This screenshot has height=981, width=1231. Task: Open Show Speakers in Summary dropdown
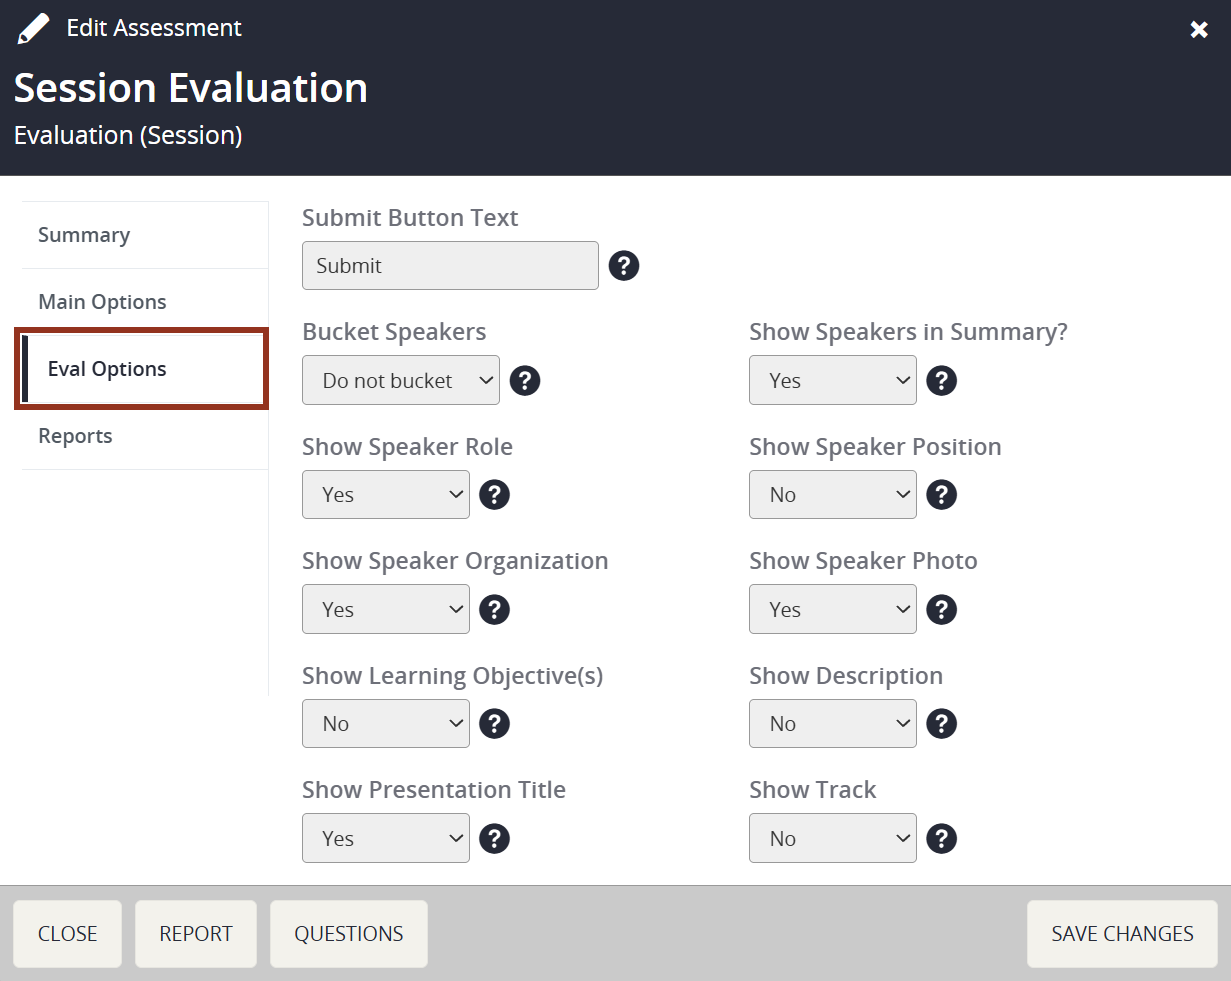tap(833, 381)
